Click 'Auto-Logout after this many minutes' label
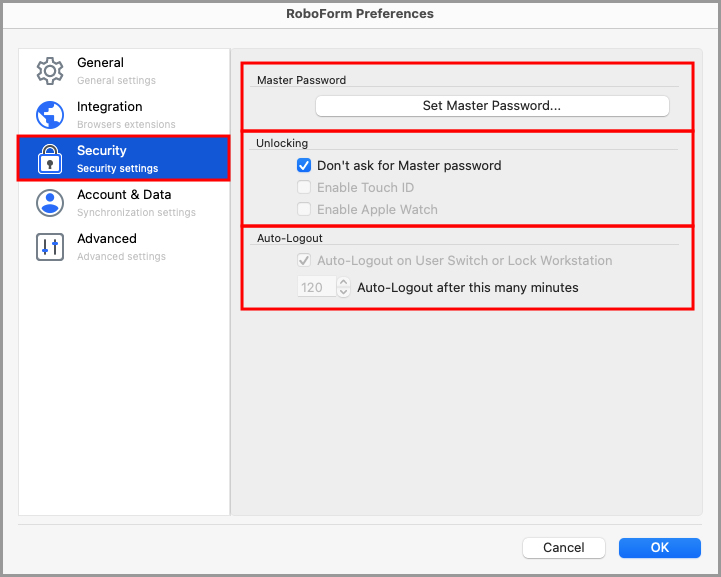 468,287
